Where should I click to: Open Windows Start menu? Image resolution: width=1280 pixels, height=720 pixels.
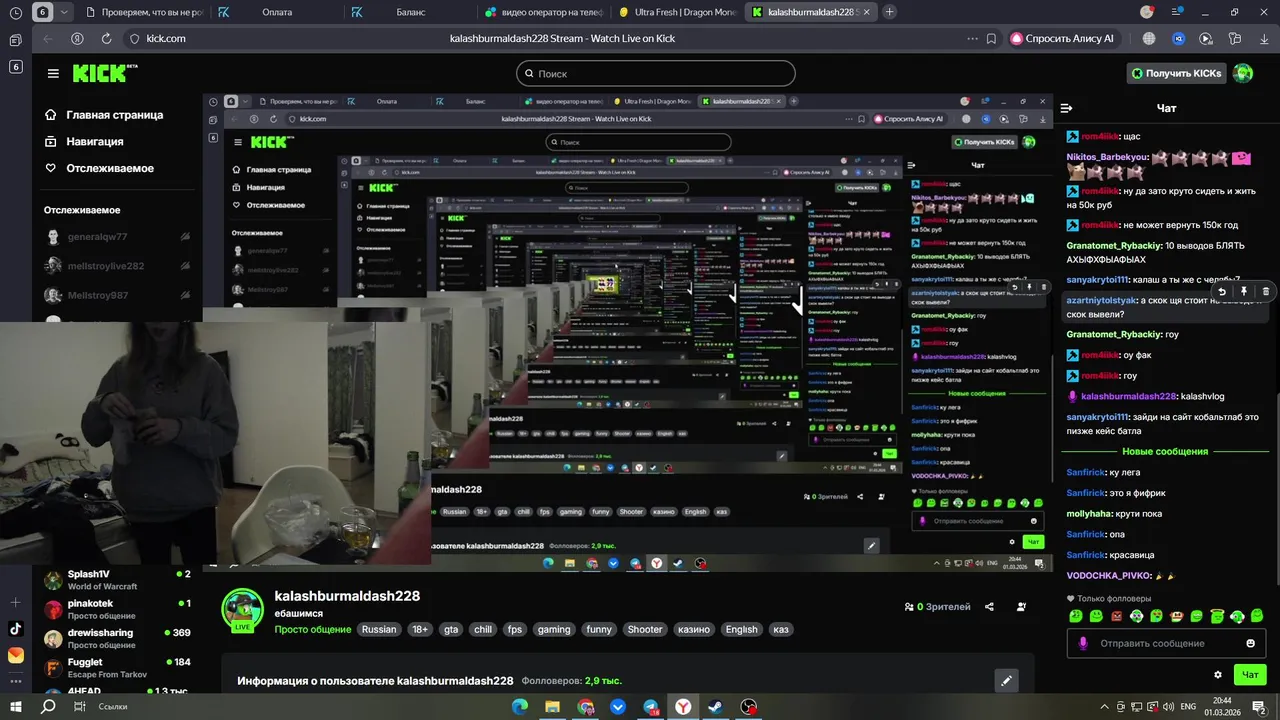pos(15,706)
